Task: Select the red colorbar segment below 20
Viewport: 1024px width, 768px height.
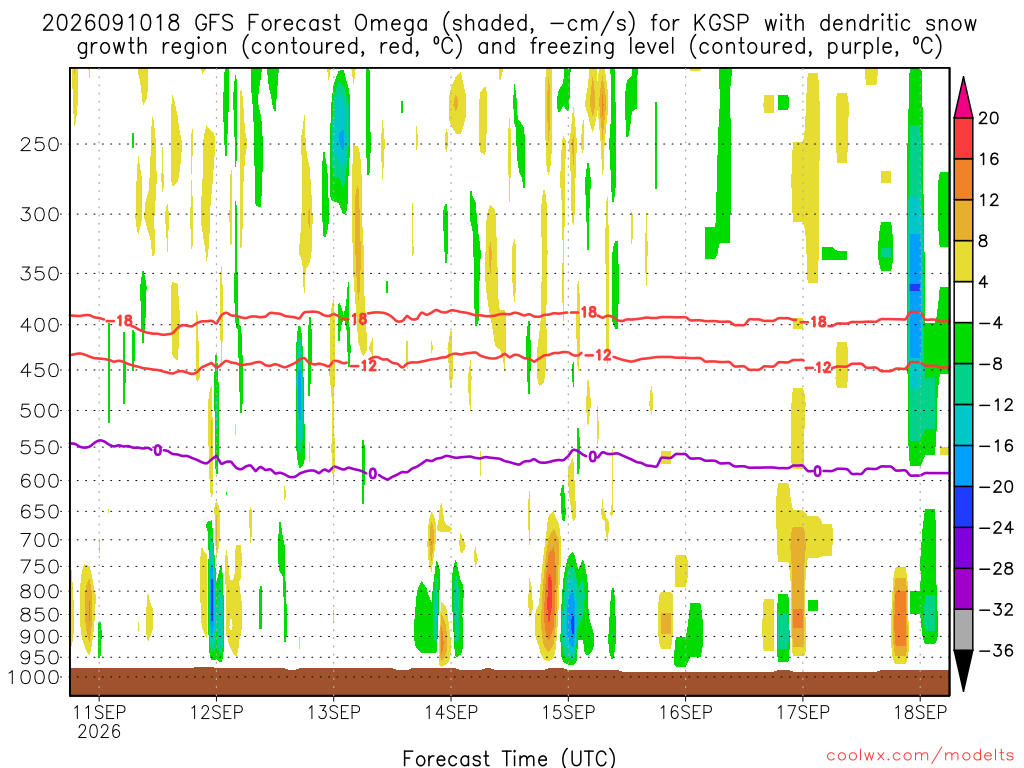Action: pyautogui.click(x=963, y=138)
